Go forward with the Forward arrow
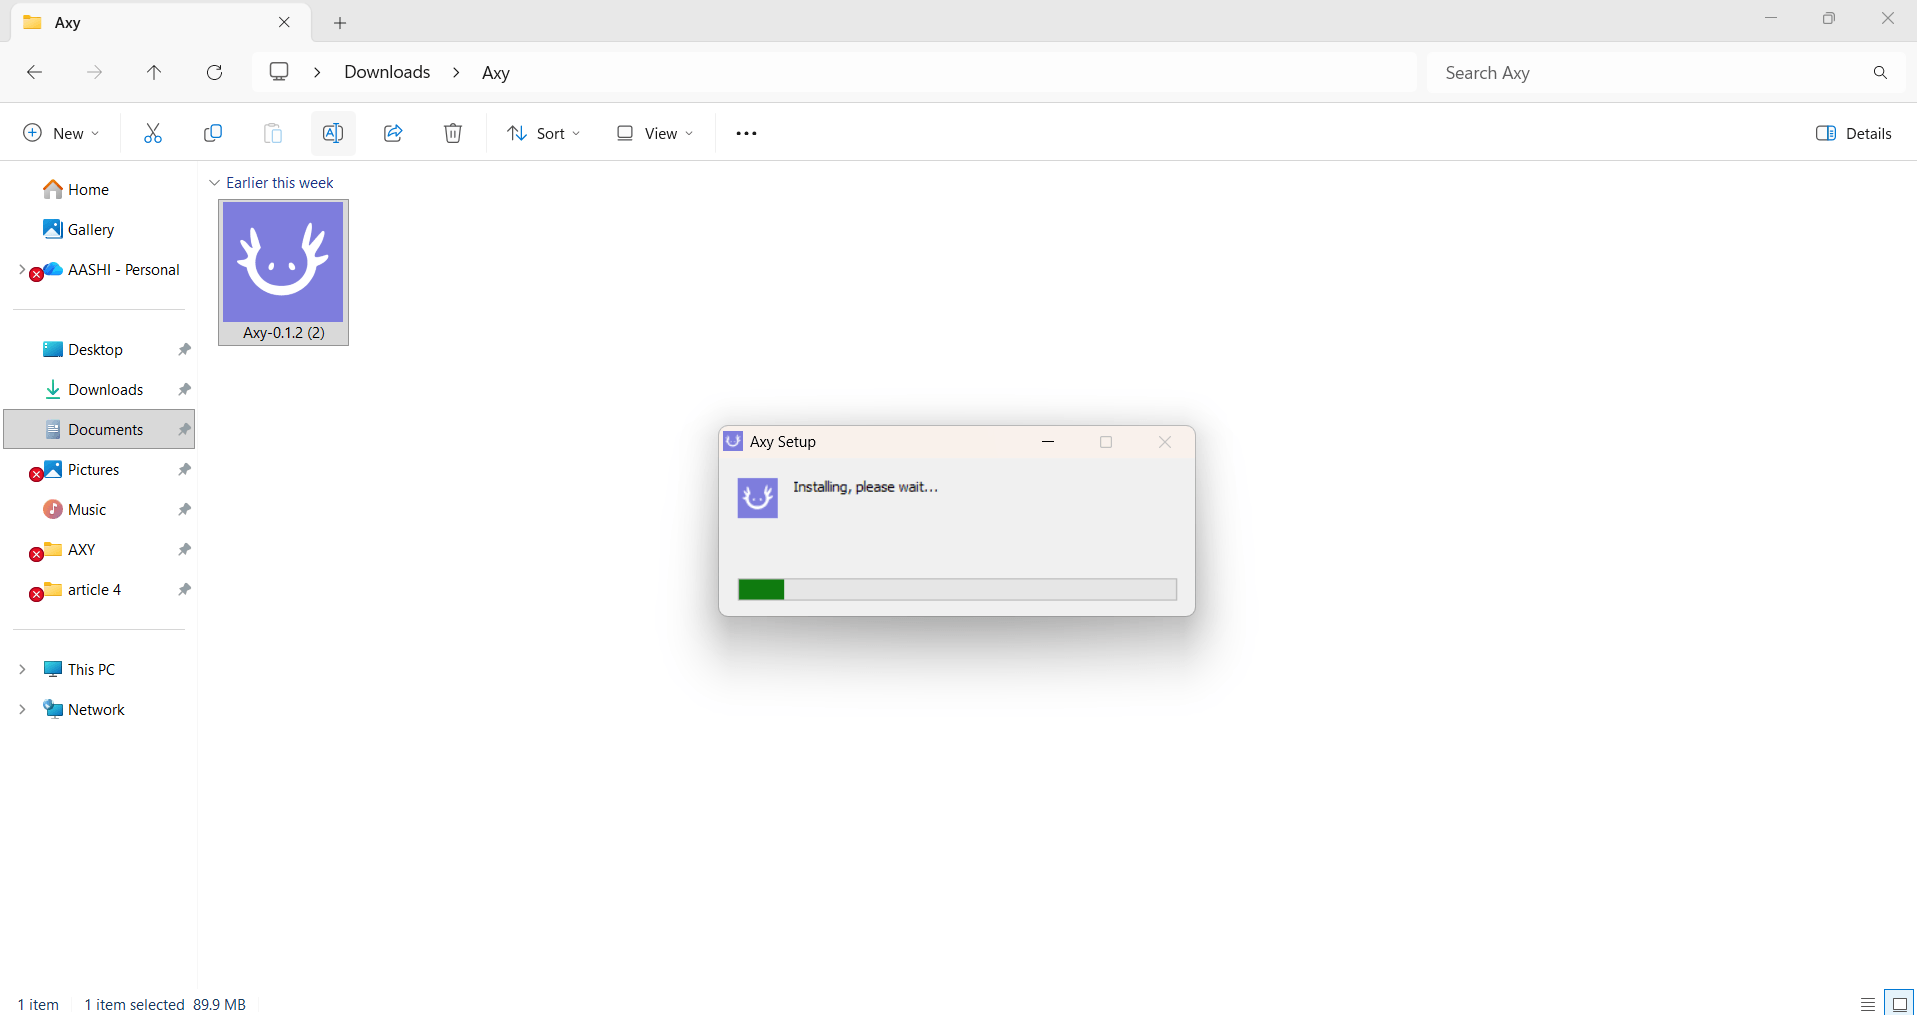 (94, 72)
